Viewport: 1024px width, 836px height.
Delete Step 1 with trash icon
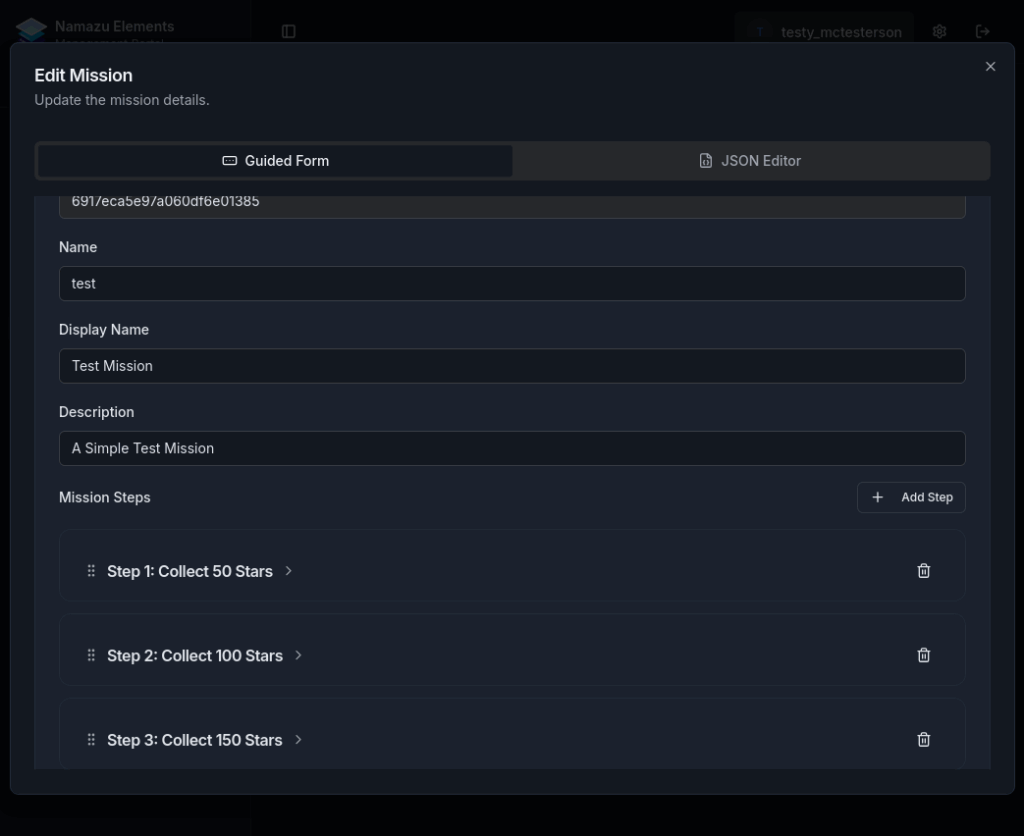(923, 571)
